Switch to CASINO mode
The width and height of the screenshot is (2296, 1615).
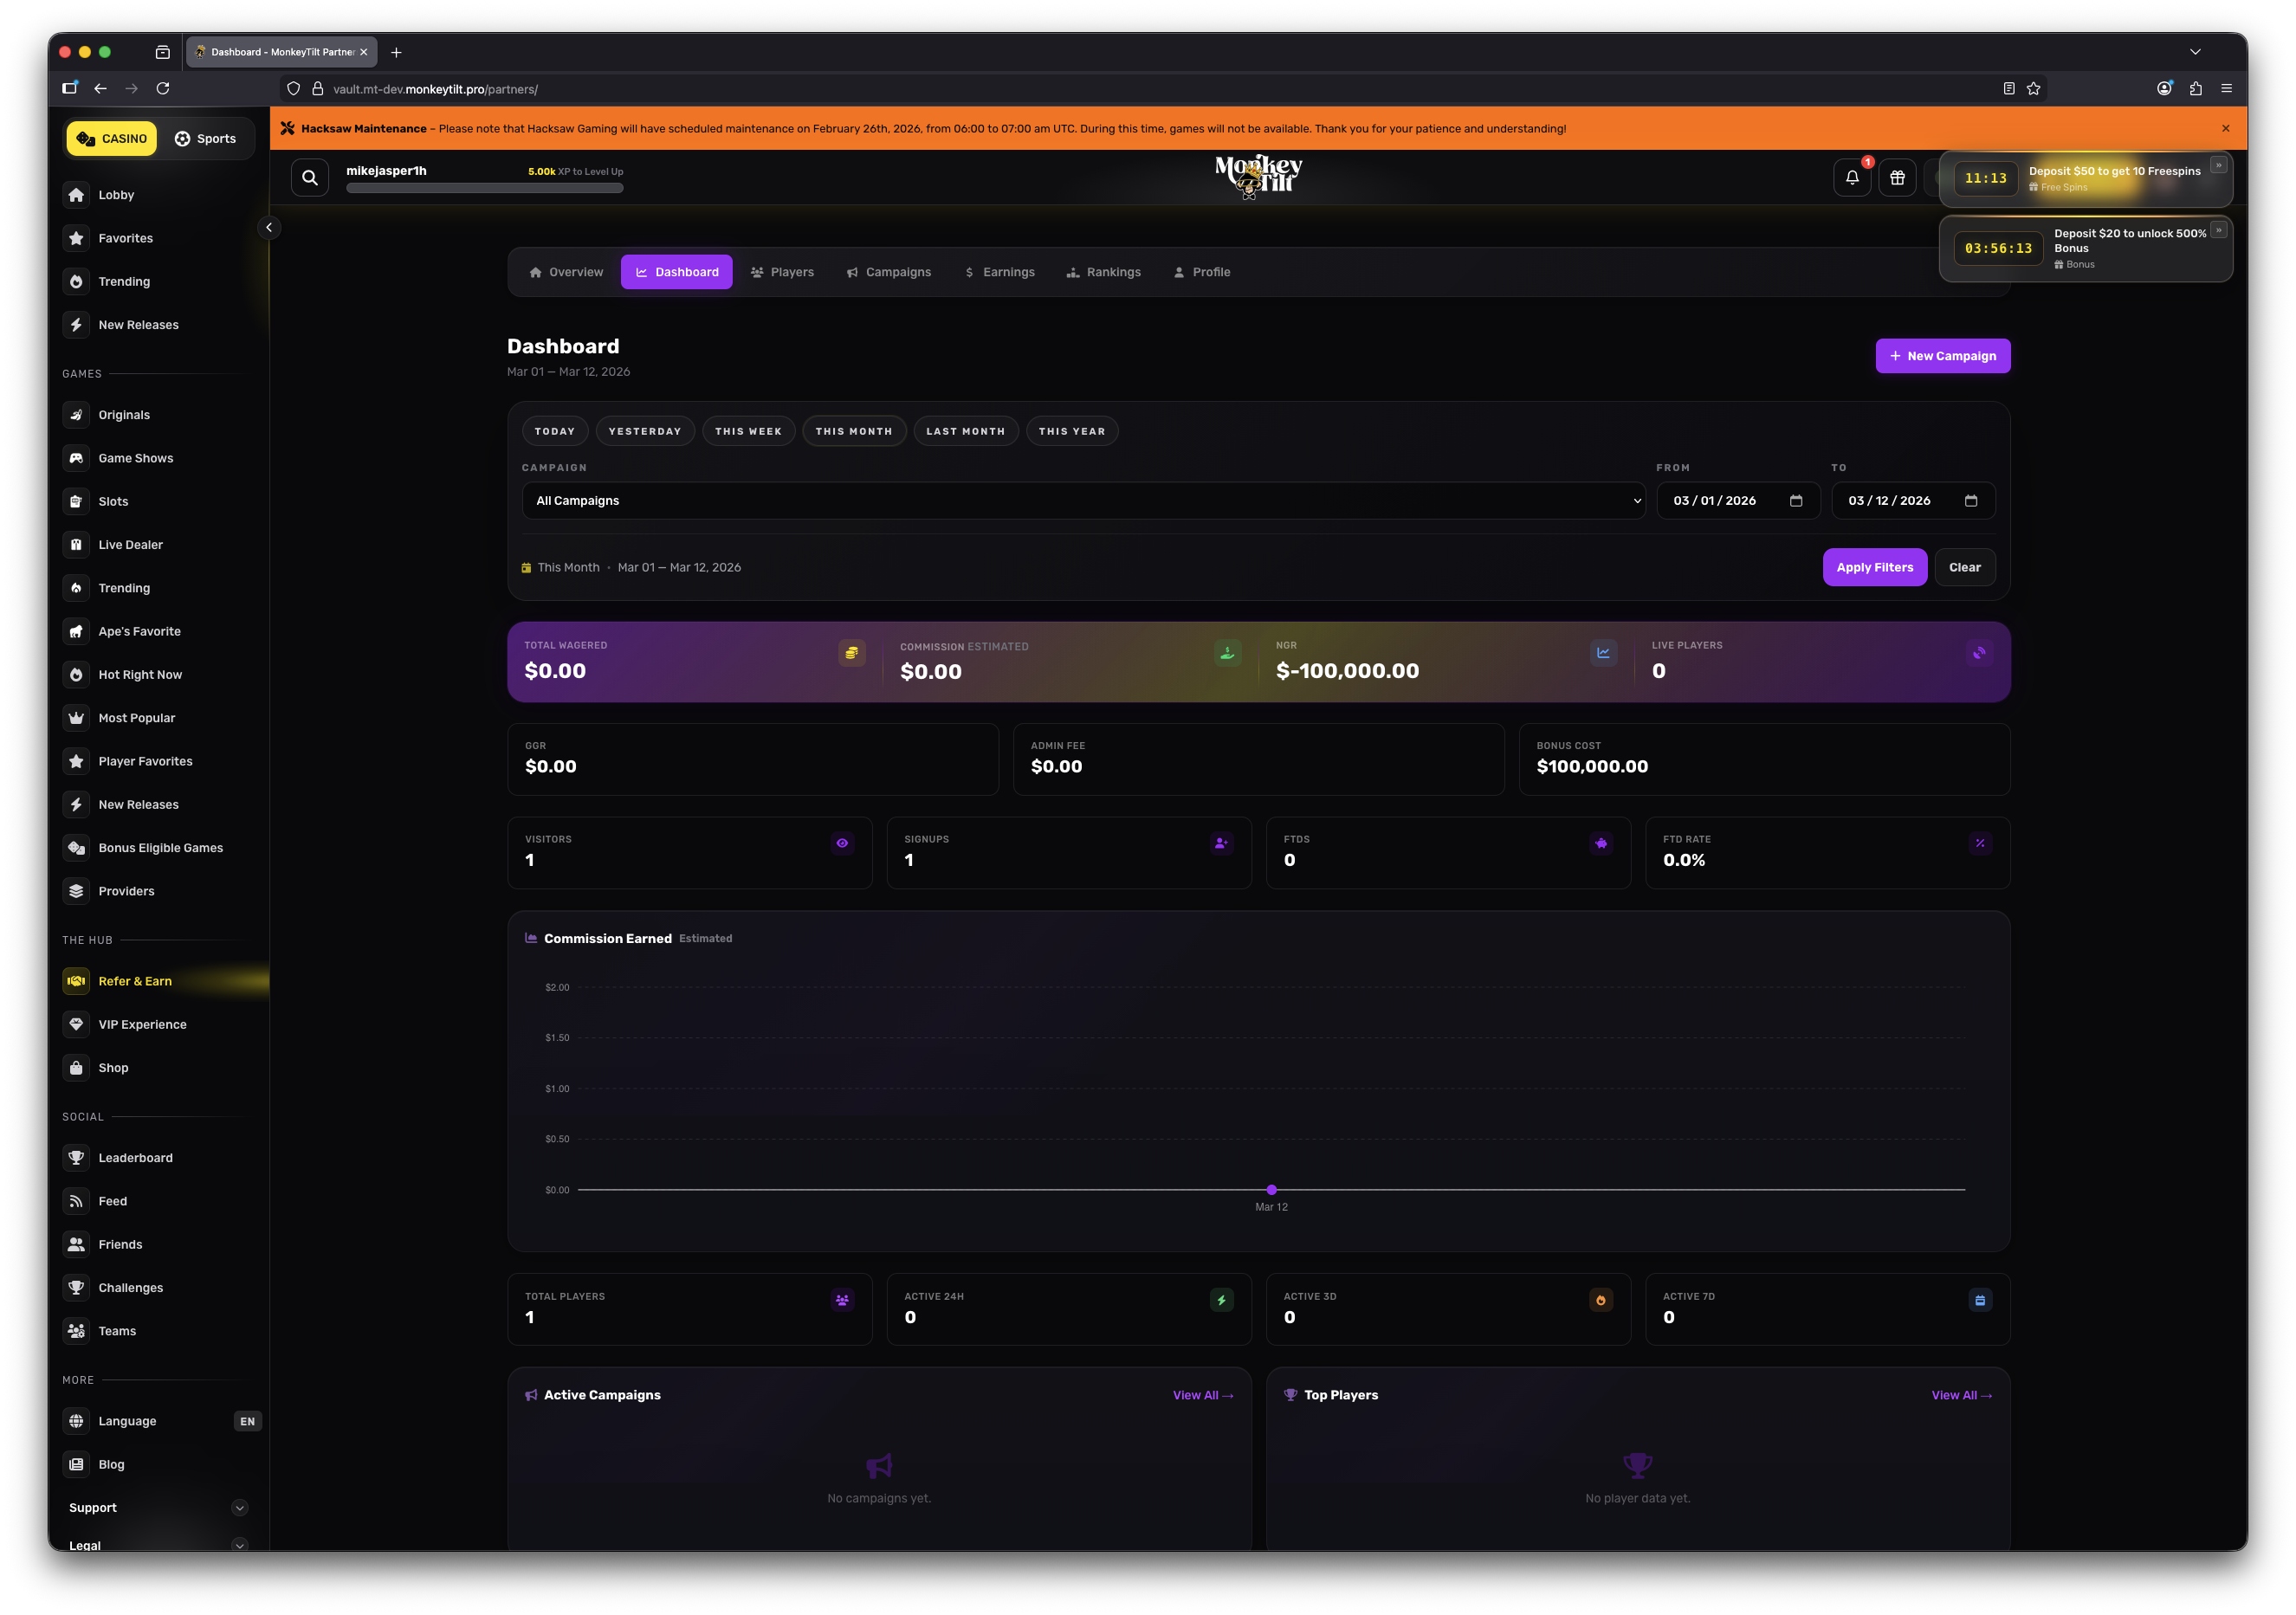pos(112,139)
